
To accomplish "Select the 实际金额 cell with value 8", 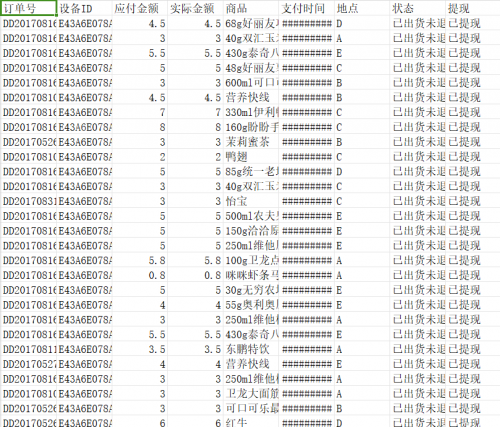I will pos(195,127).
